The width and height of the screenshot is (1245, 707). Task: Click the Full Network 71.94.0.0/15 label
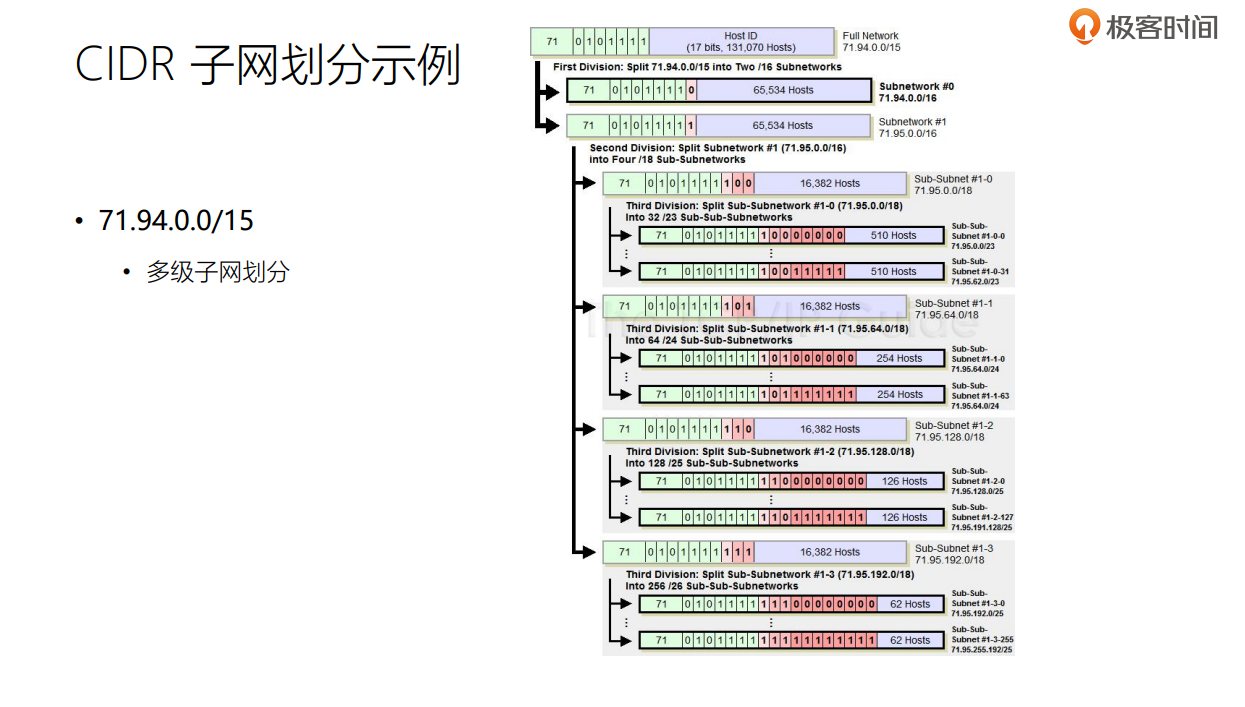point(868,42)
